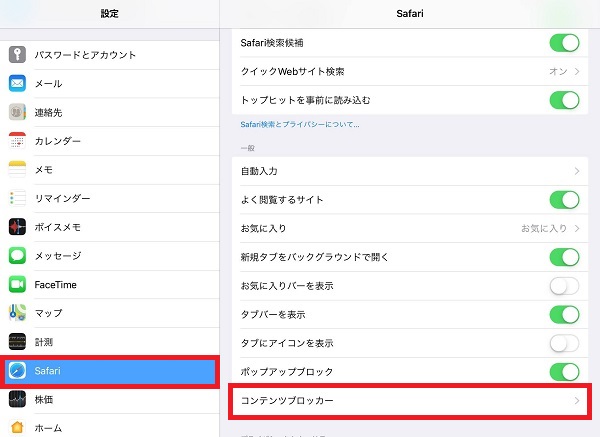Open Safari検索とプライバシーについて link

(300, 124)
